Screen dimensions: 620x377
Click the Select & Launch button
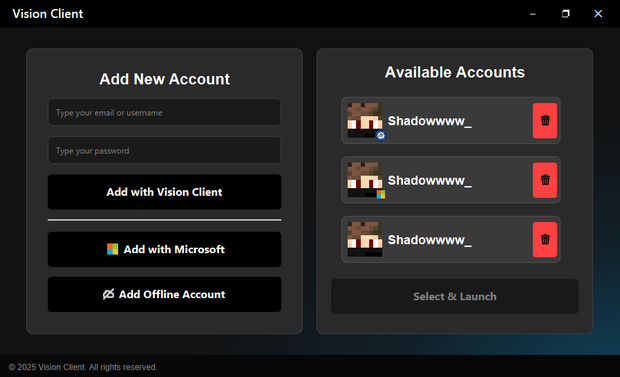pos(454,296)
